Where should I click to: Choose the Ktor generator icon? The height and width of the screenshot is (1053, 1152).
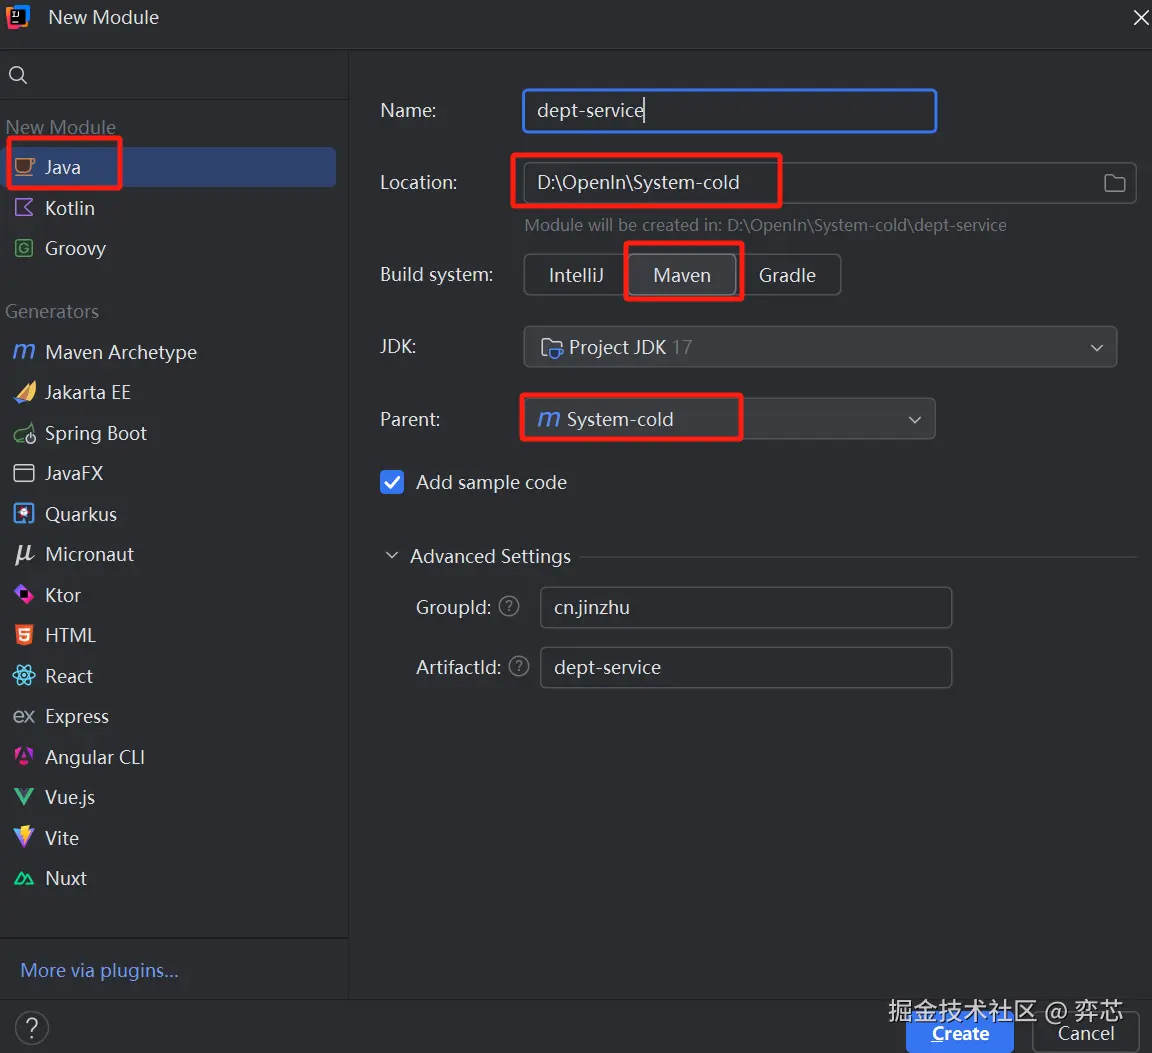tap(24, 594)
